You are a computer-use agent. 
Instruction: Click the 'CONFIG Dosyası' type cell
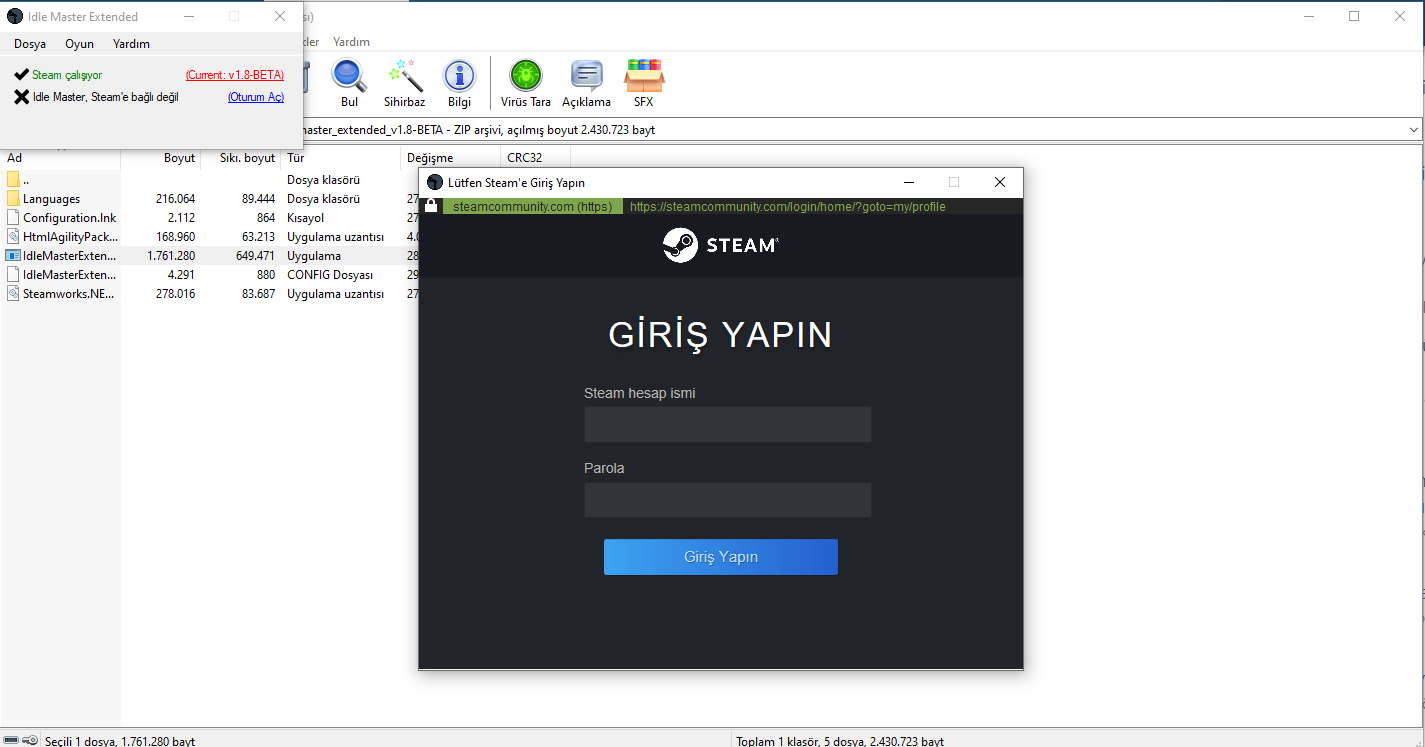tap(330, 275)
